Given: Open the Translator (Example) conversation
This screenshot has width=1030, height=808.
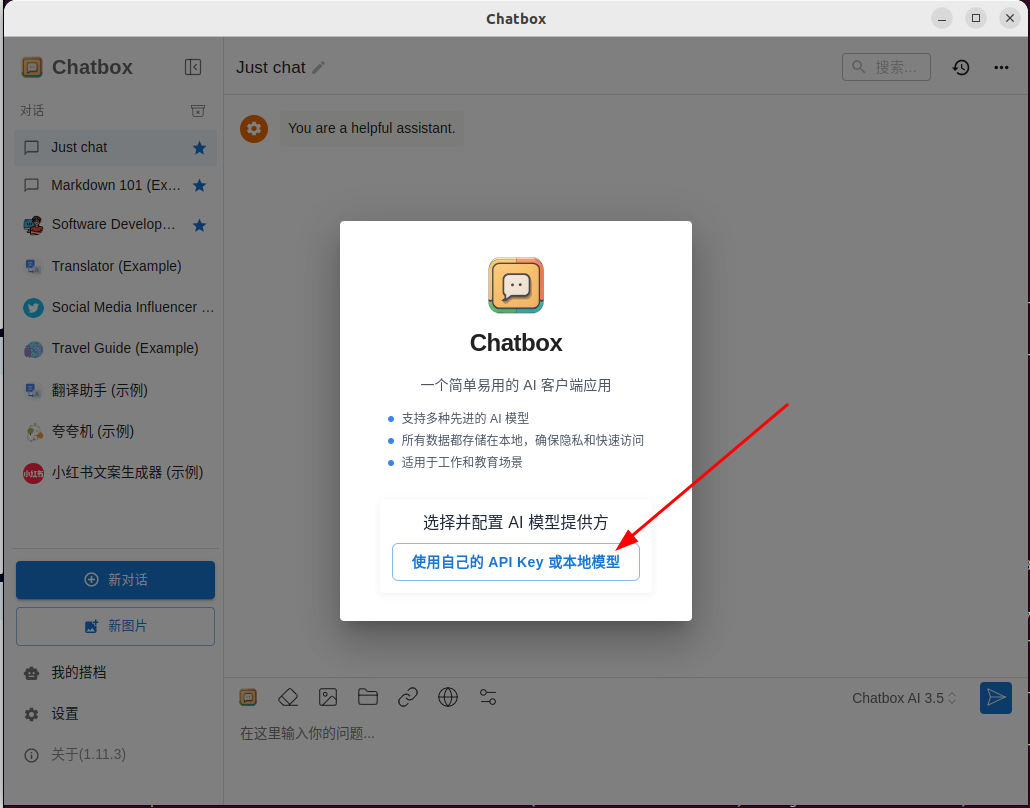Looking at the screenshot, I should tap(116, 266).
